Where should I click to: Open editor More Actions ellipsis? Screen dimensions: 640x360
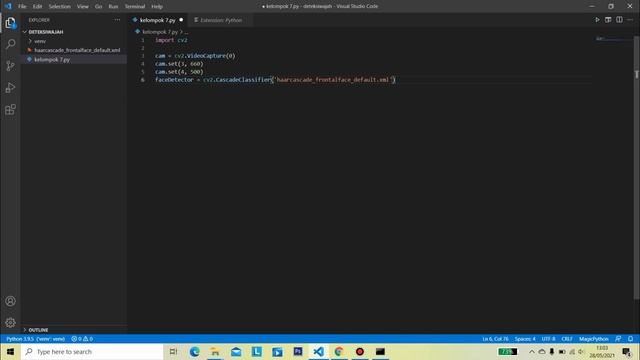(x=630, y=20)
